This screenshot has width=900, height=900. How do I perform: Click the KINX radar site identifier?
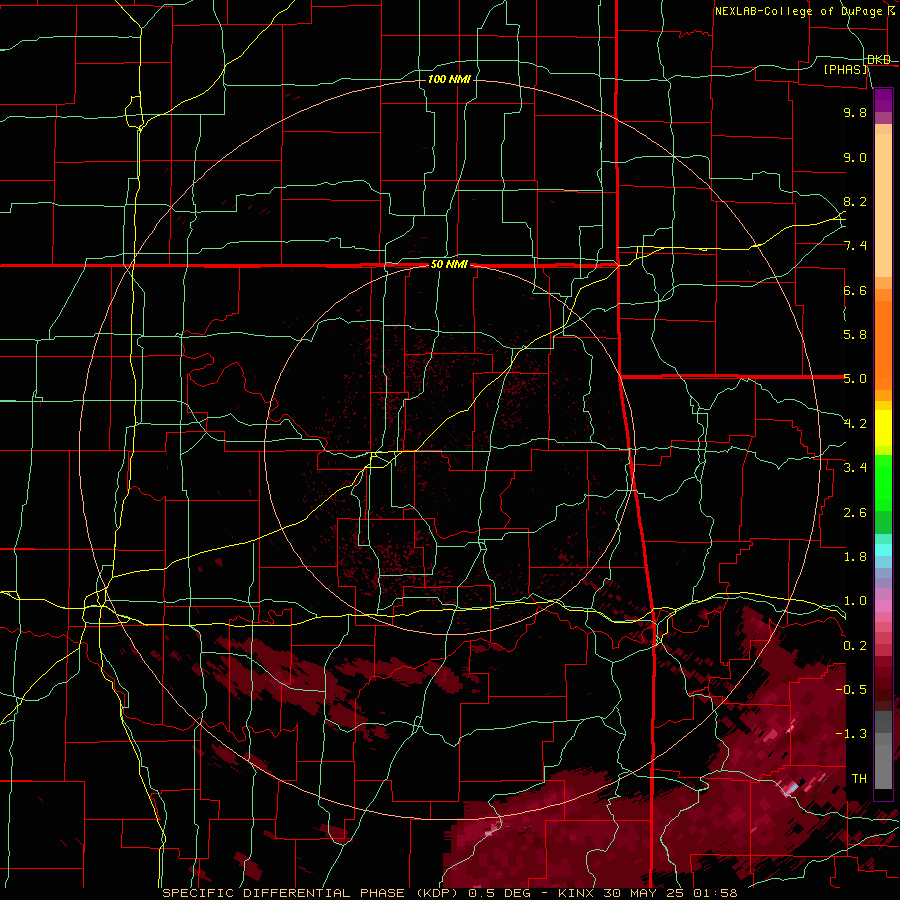click(x=576, y=893)
